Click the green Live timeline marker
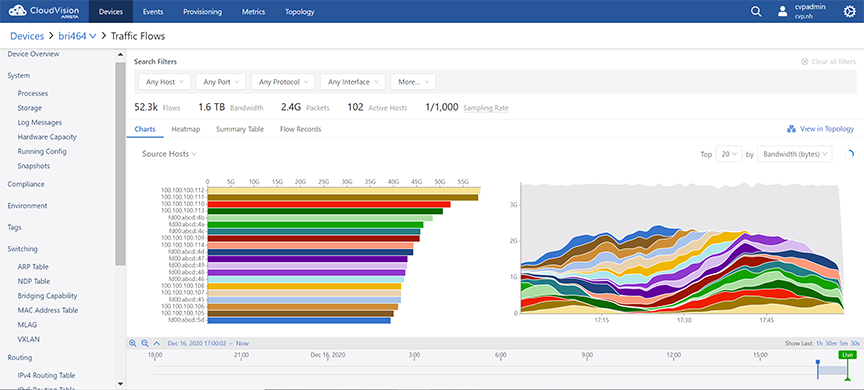864x390 pixels. pos(847,355)
